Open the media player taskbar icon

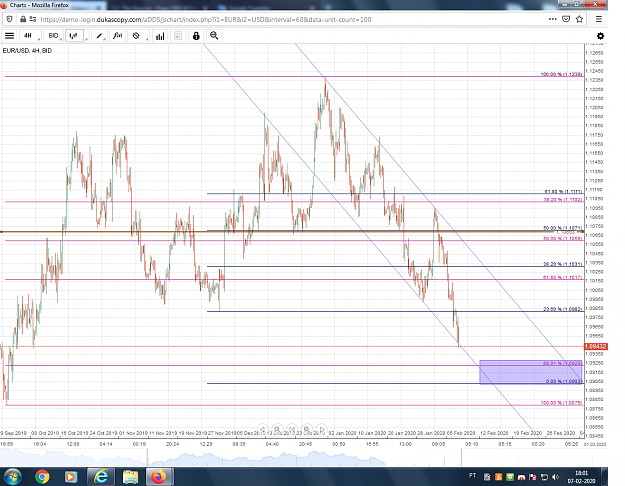70,476
